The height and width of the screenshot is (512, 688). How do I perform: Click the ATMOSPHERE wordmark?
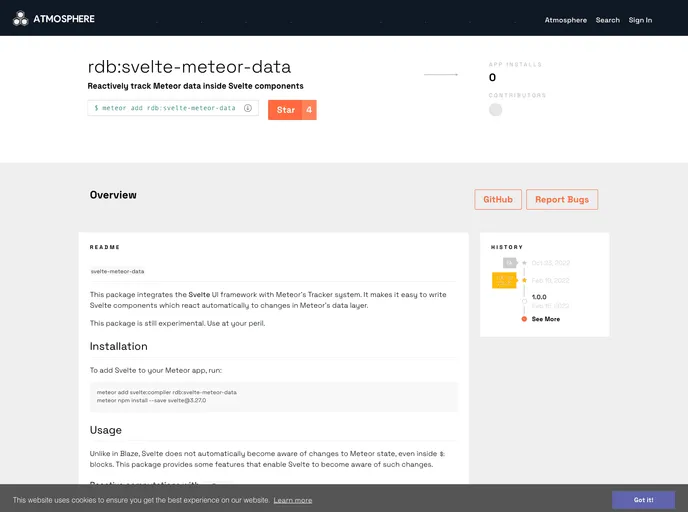[64, 19]
